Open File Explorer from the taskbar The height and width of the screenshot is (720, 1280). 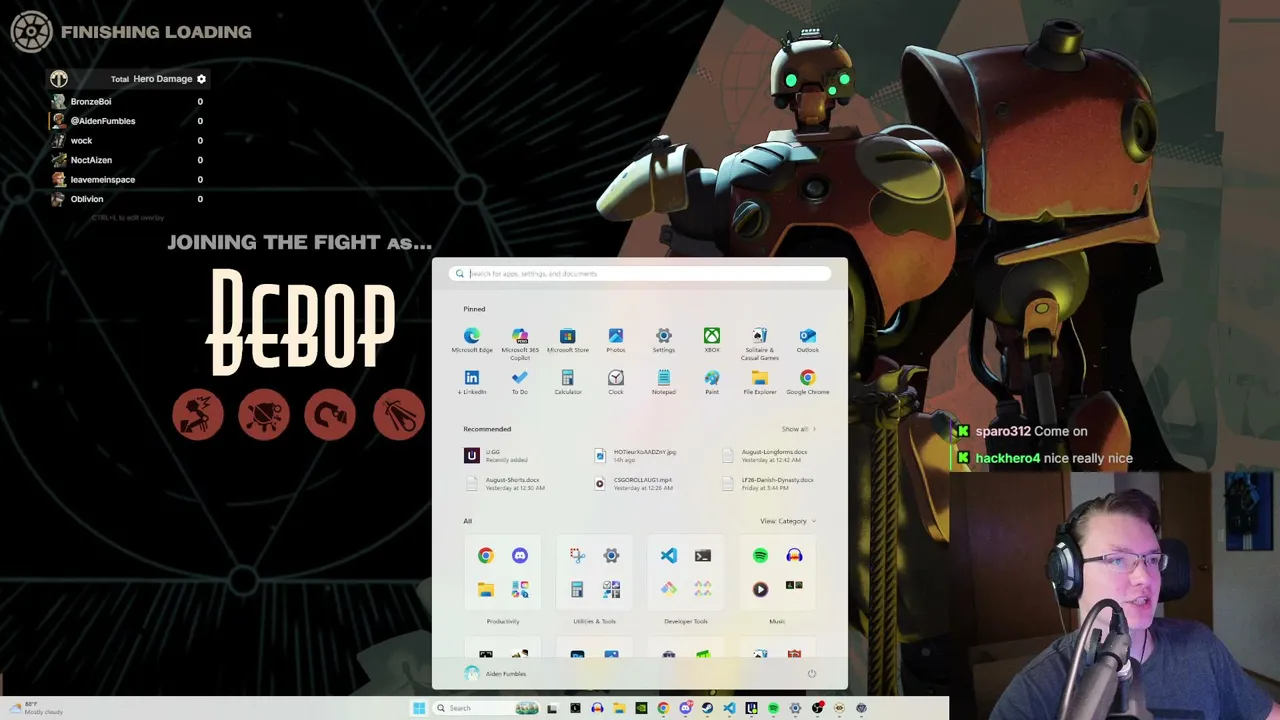(619, 708)
